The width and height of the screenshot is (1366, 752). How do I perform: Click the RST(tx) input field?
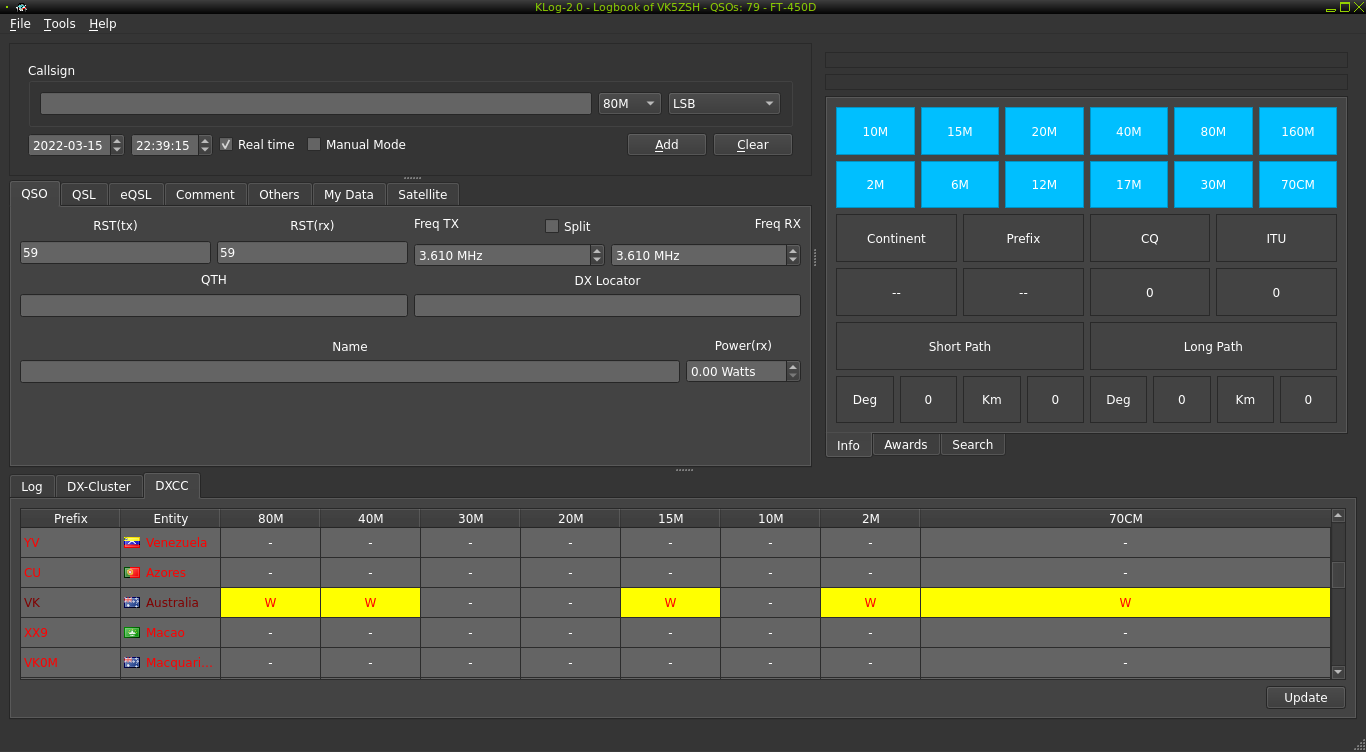pos(115,253)
